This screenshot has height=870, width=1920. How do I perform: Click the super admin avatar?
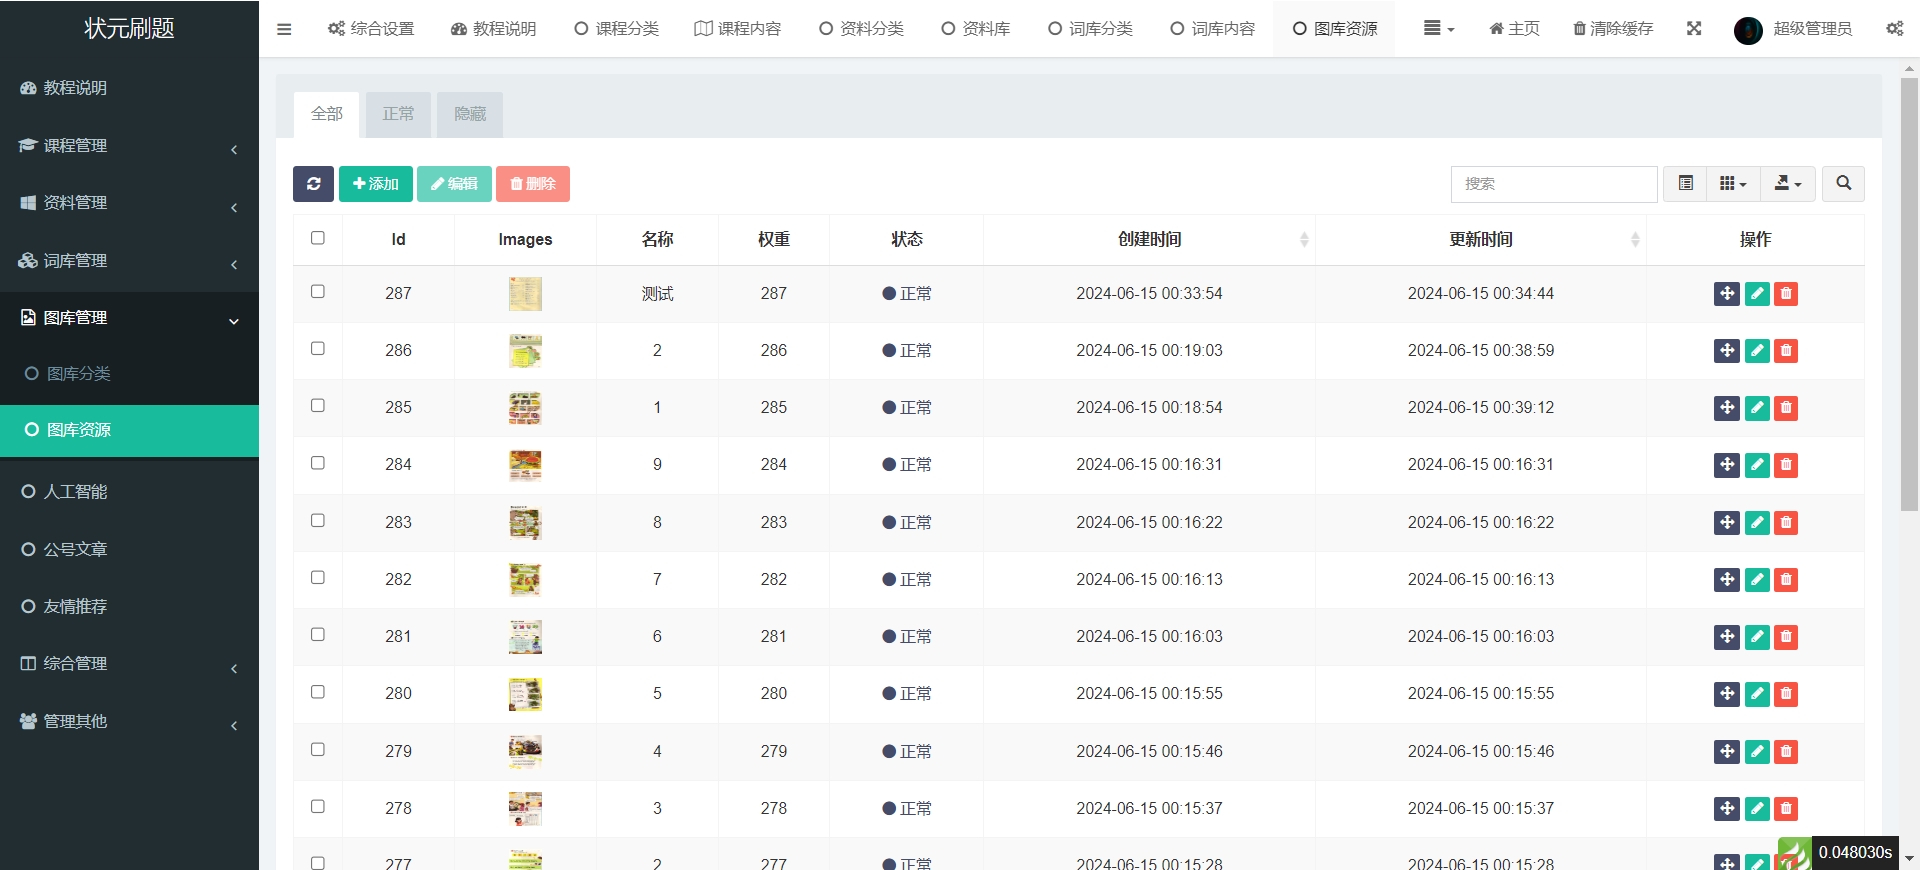(1748, 30)
